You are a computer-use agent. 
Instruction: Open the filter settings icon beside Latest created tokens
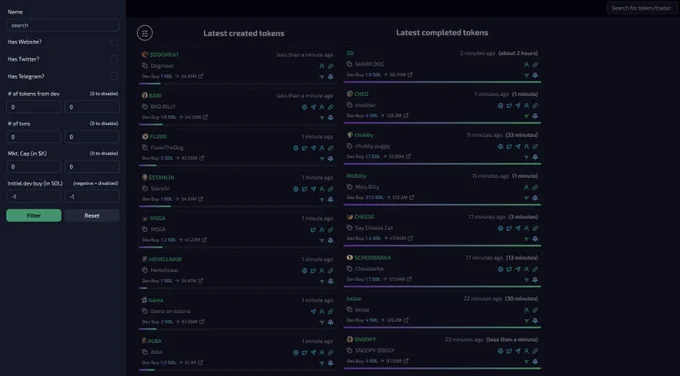(145, 33)
